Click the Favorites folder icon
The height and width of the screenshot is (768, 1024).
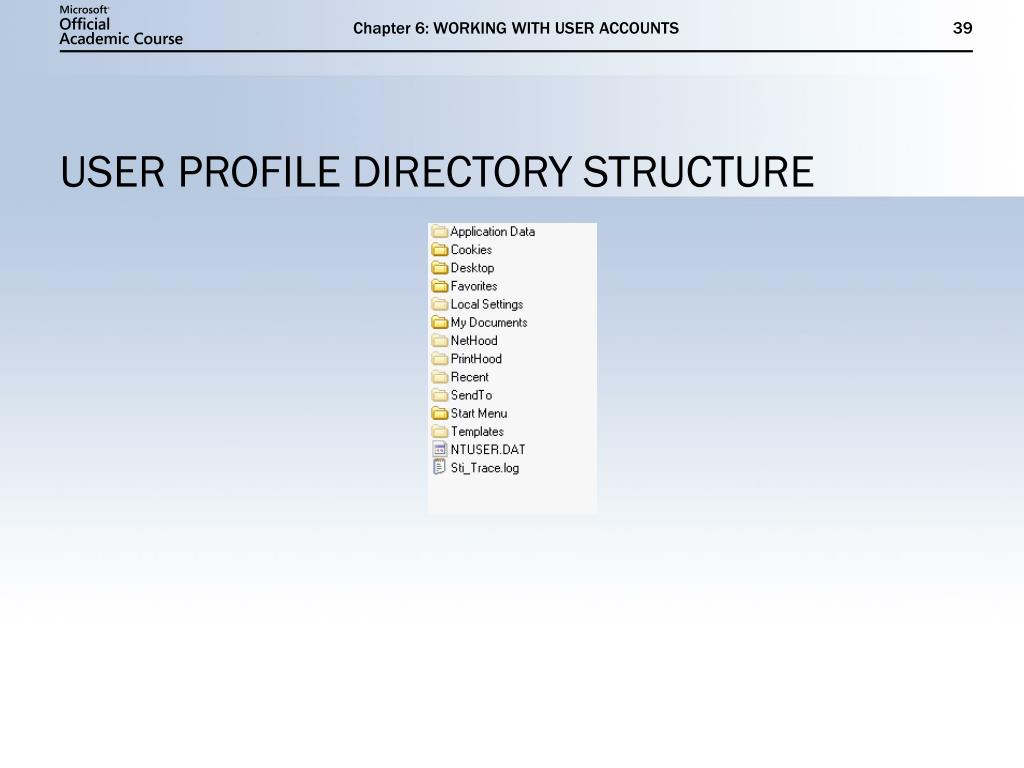click(440, 286)
